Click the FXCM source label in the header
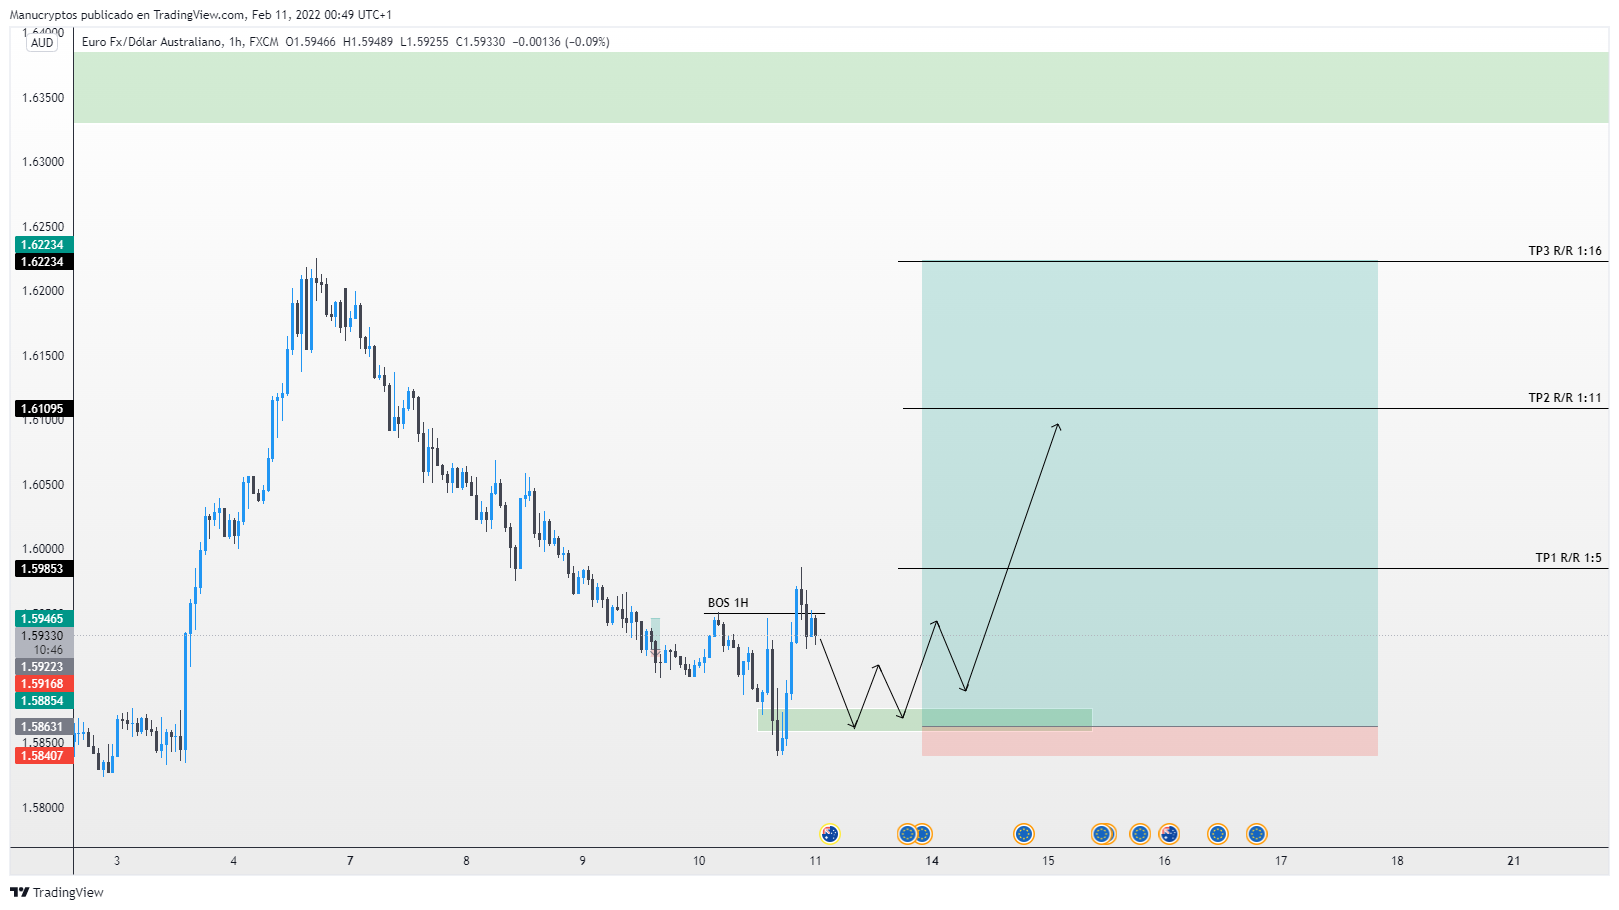1619x910 pixels. pos(264,42)
